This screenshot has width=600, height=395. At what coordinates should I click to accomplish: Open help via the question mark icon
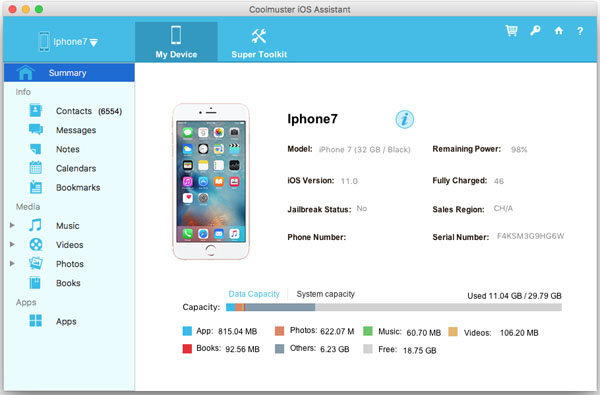[x=580, y=31]
